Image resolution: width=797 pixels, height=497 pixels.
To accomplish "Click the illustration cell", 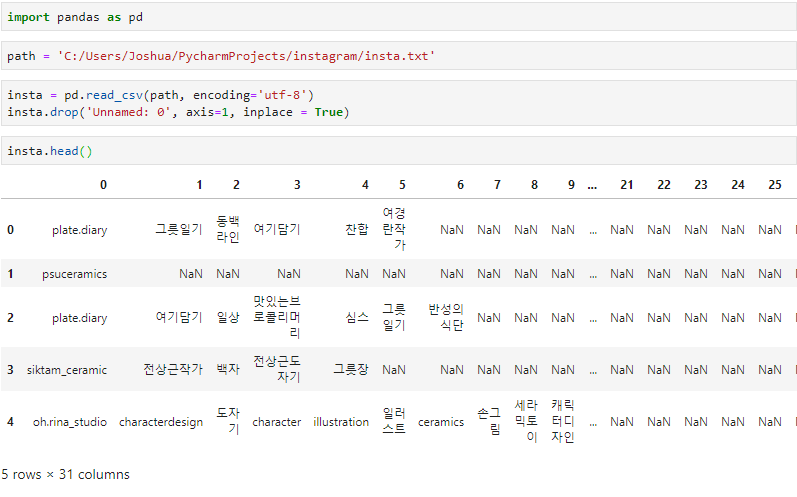I will (x=341, y=422).
